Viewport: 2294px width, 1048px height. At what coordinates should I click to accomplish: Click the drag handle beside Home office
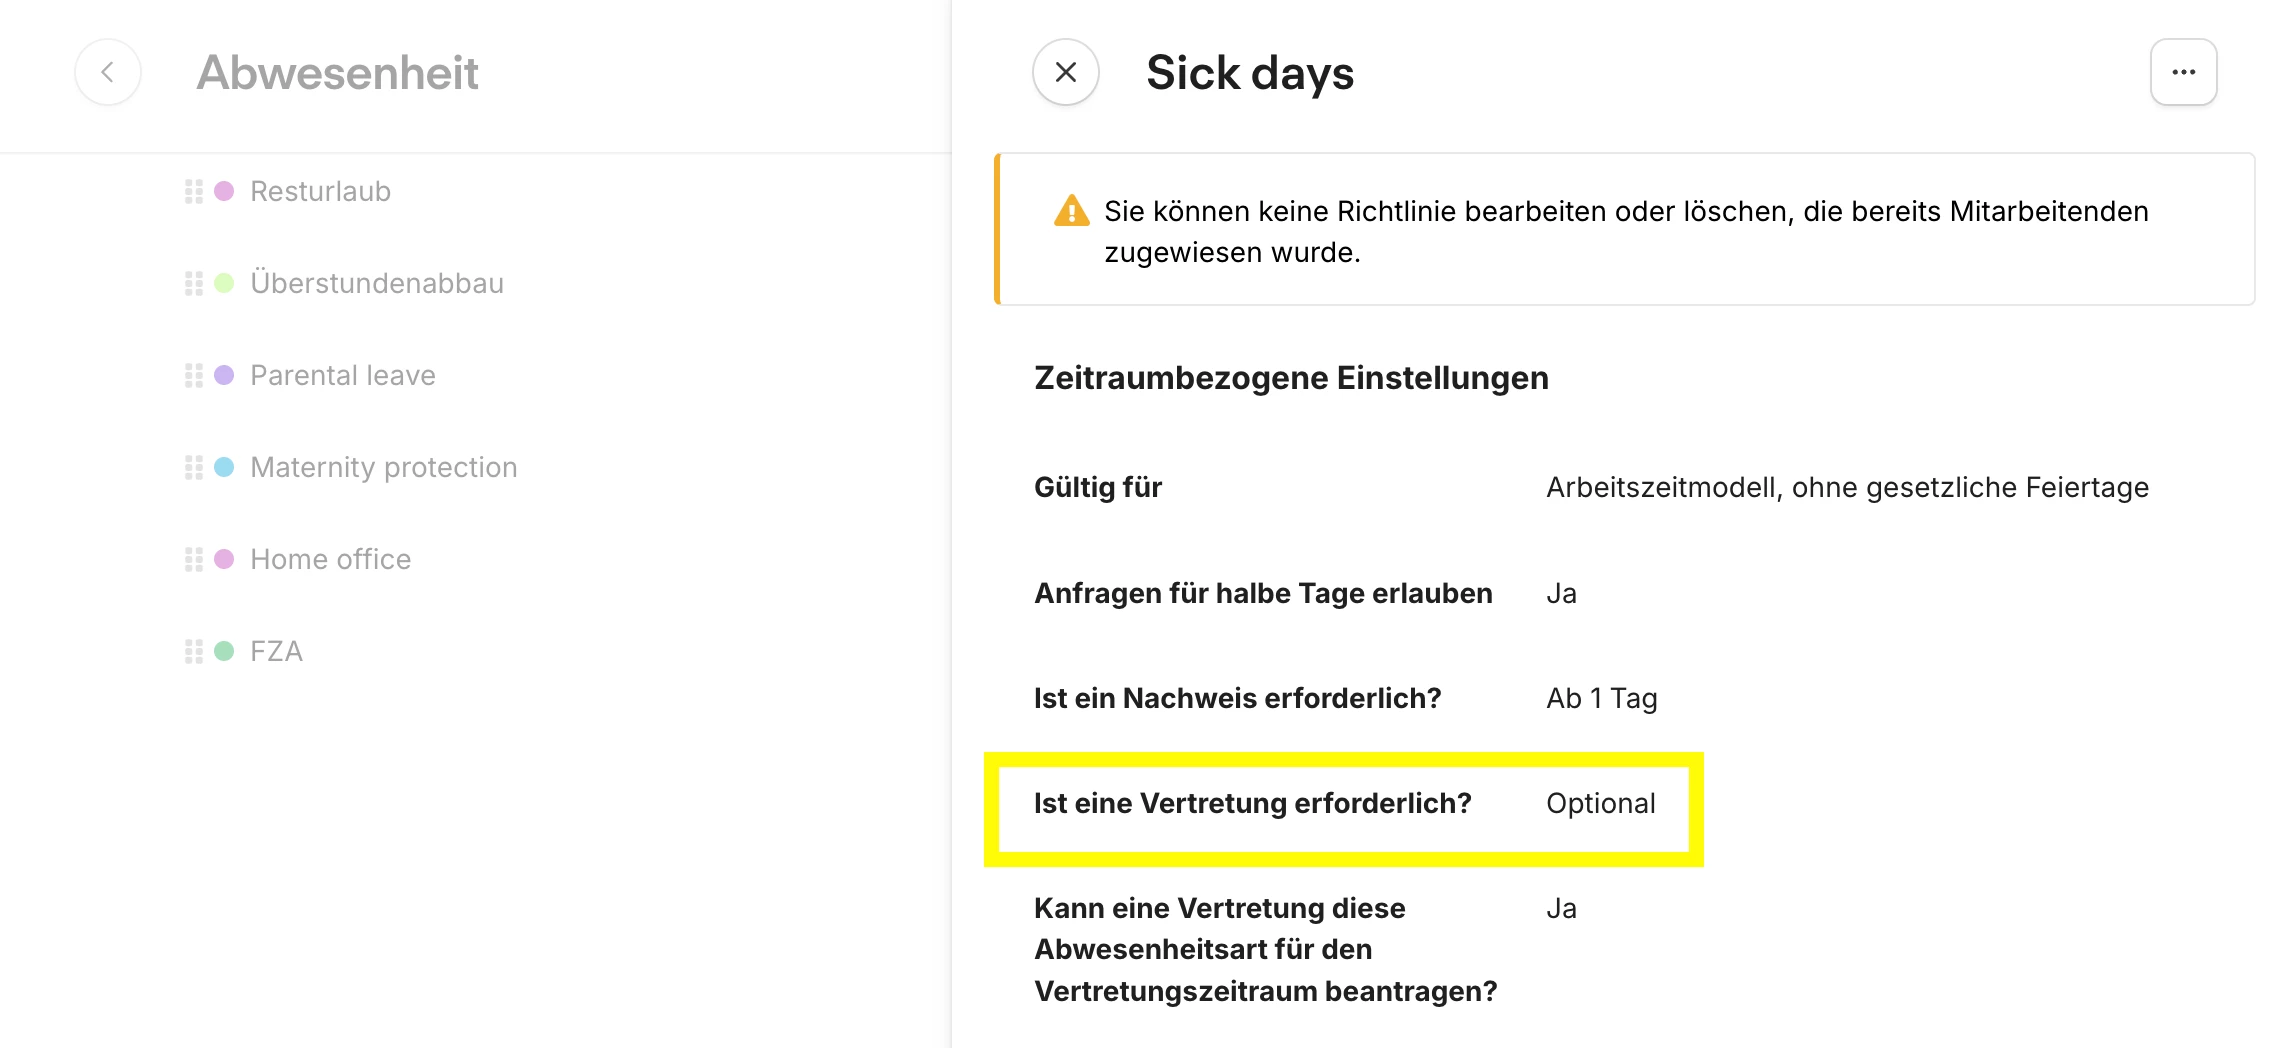click(x=194, y=560)
